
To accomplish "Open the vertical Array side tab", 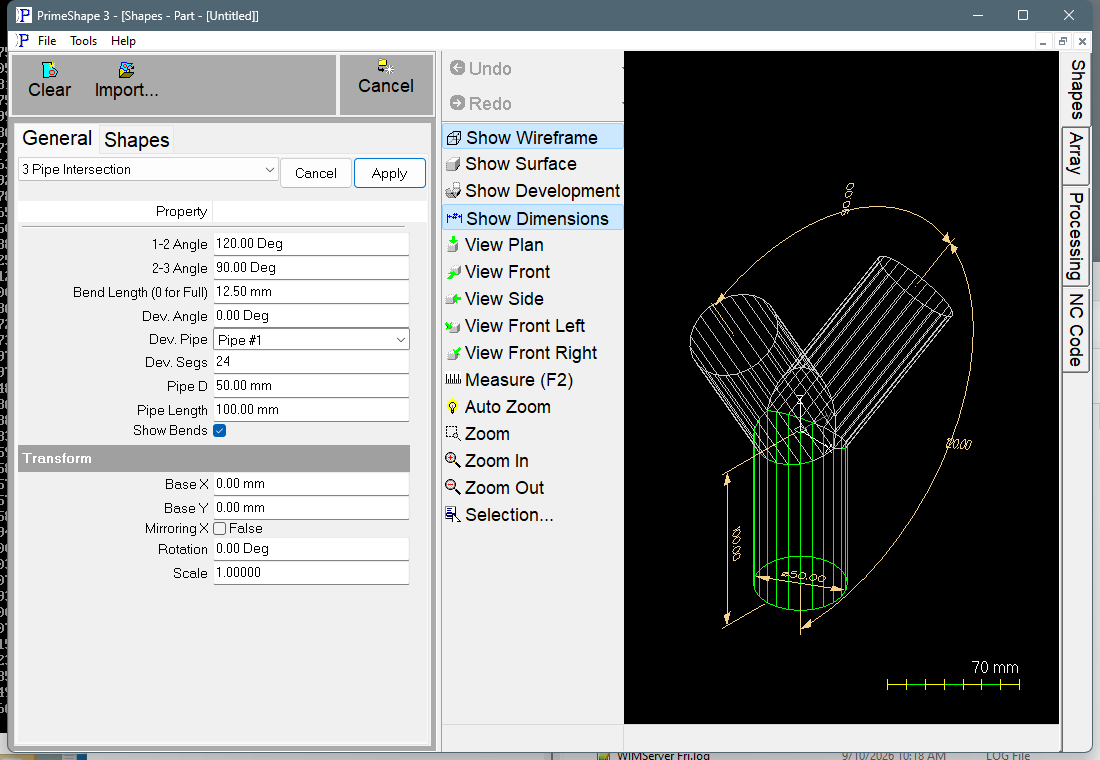I will (1075, 154).
